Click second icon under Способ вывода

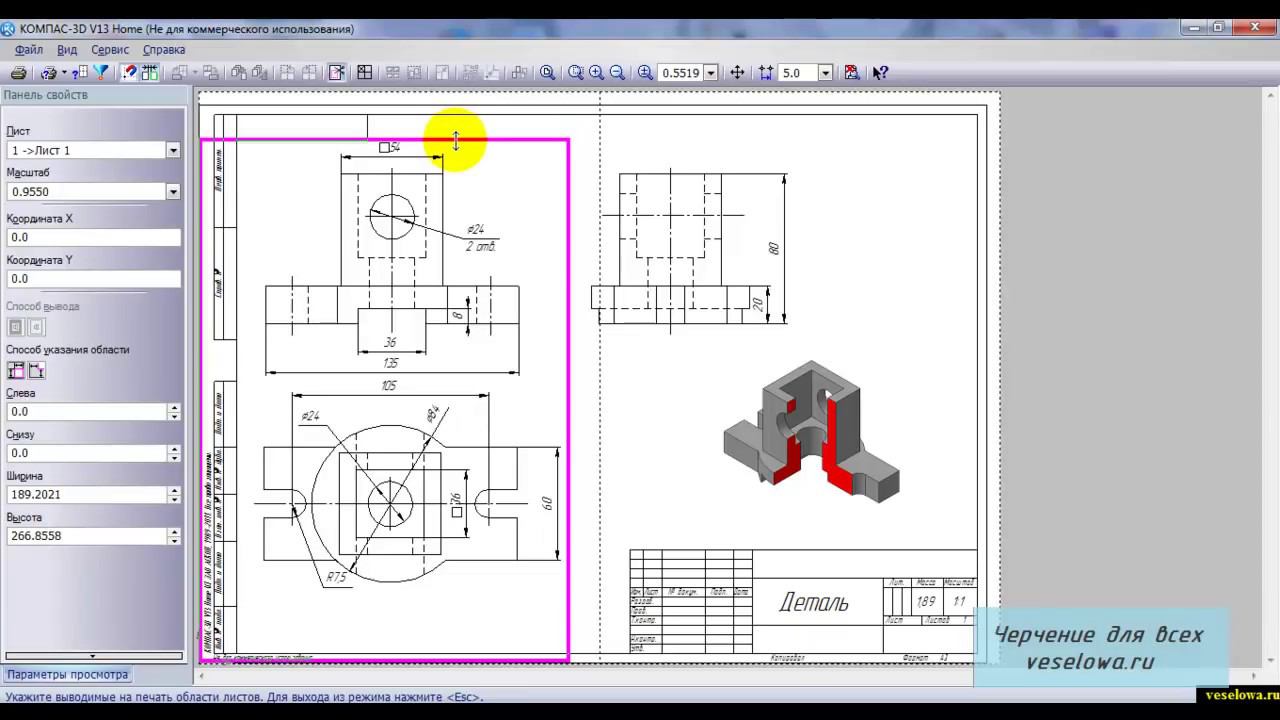(x=36, y=327)
